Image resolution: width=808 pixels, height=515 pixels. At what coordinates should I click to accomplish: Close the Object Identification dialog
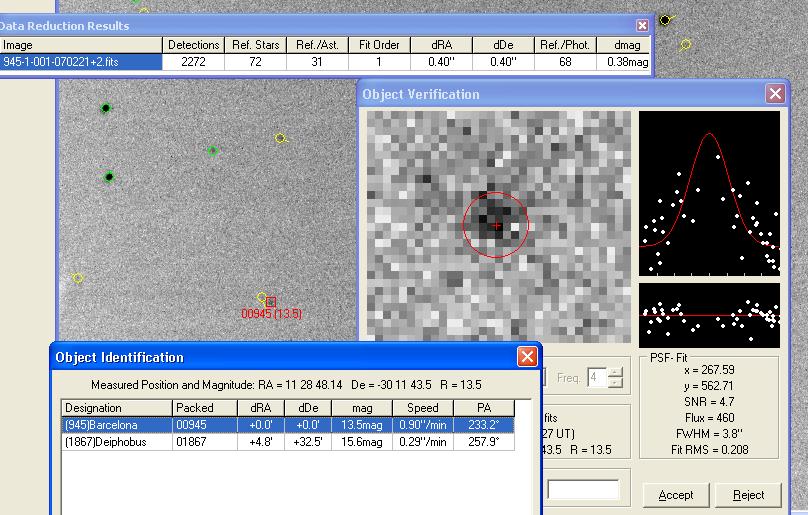click(x=527, y=357)
